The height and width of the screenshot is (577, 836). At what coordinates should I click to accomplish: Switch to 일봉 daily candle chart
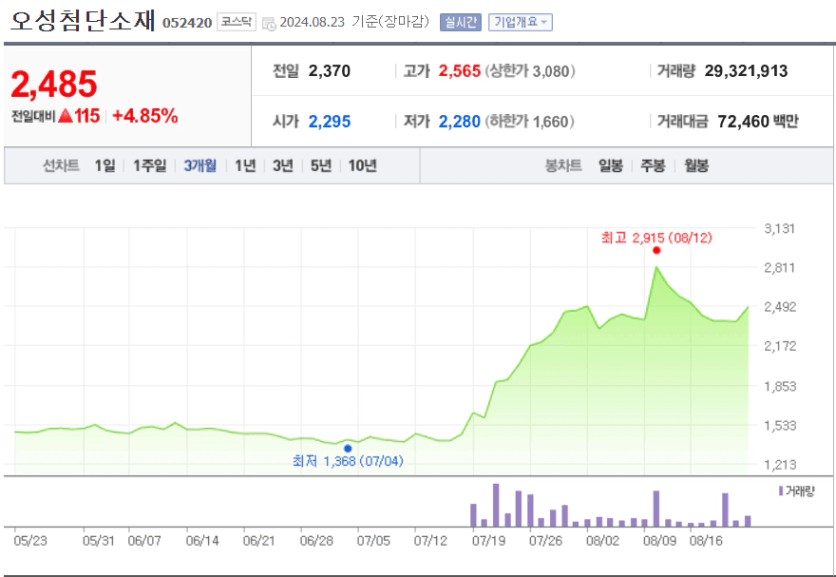pyautogui.click(x=610, y=166)
